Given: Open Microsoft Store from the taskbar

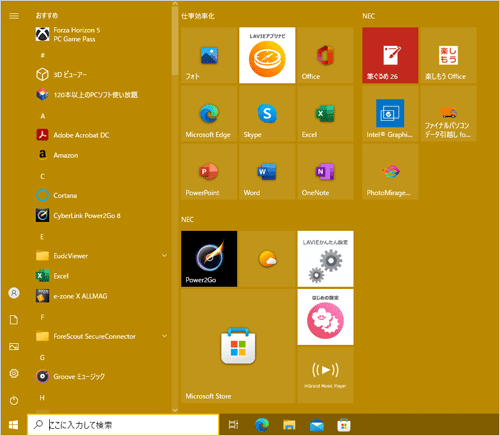Looking at the screenshot, I should (x=344, y=425).
